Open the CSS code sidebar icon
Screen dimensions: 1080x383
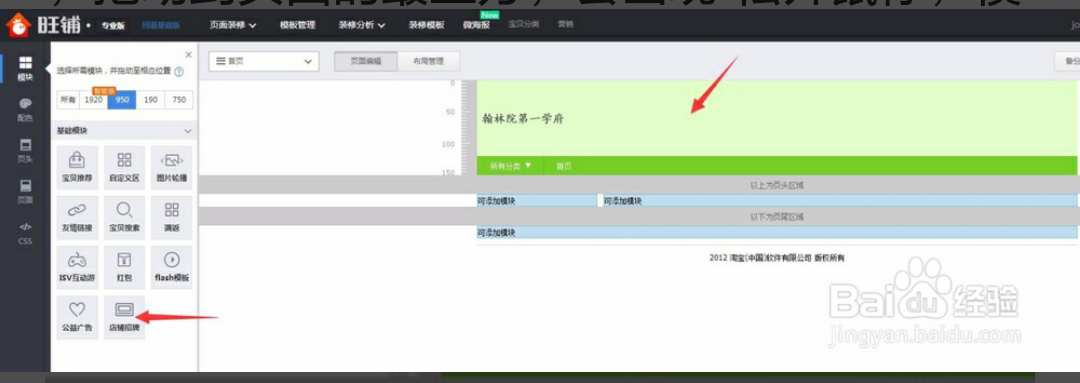pyautogui.click(x=25, y=233)
